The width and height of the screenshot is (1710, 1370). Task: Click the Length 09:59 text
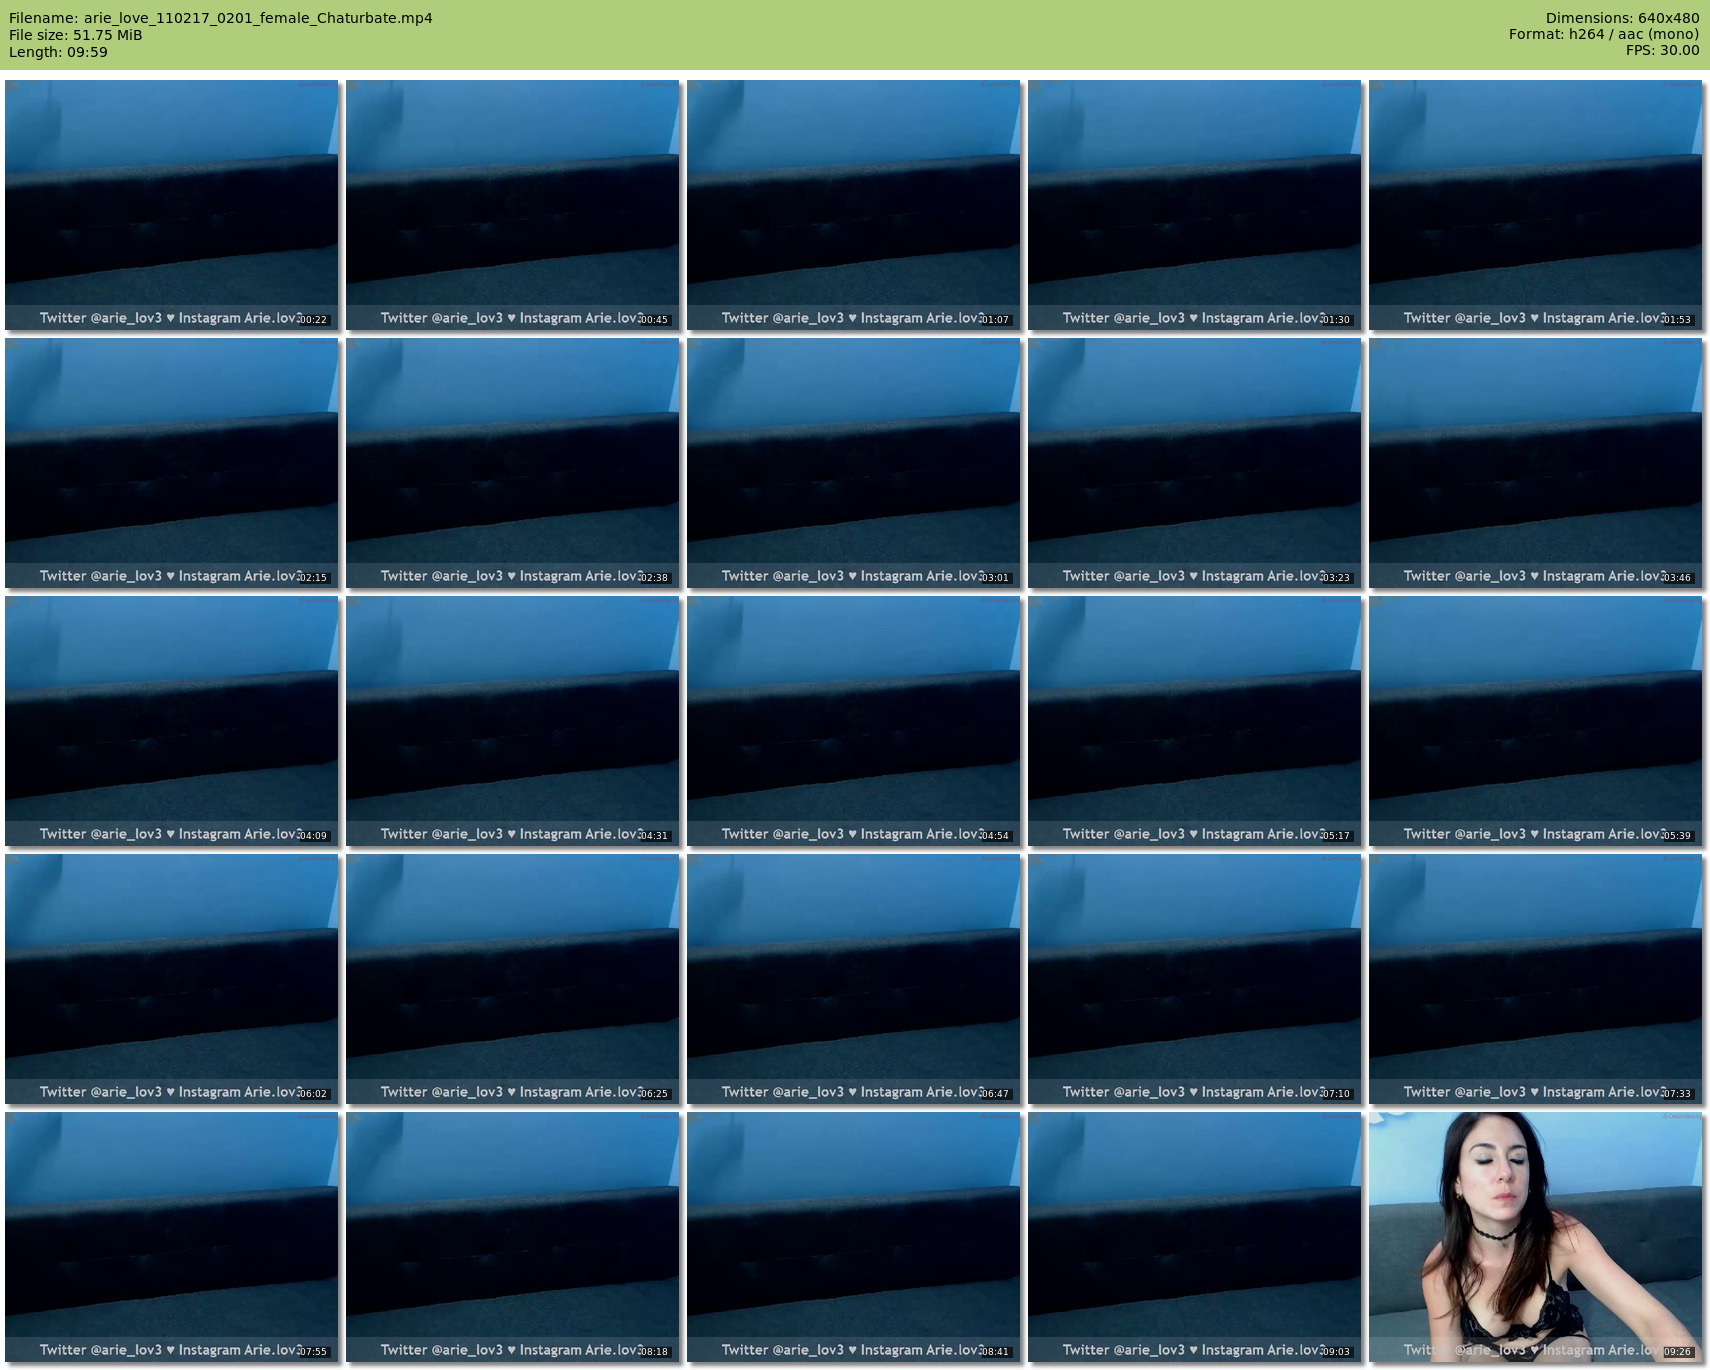click(x=58, y=52)
